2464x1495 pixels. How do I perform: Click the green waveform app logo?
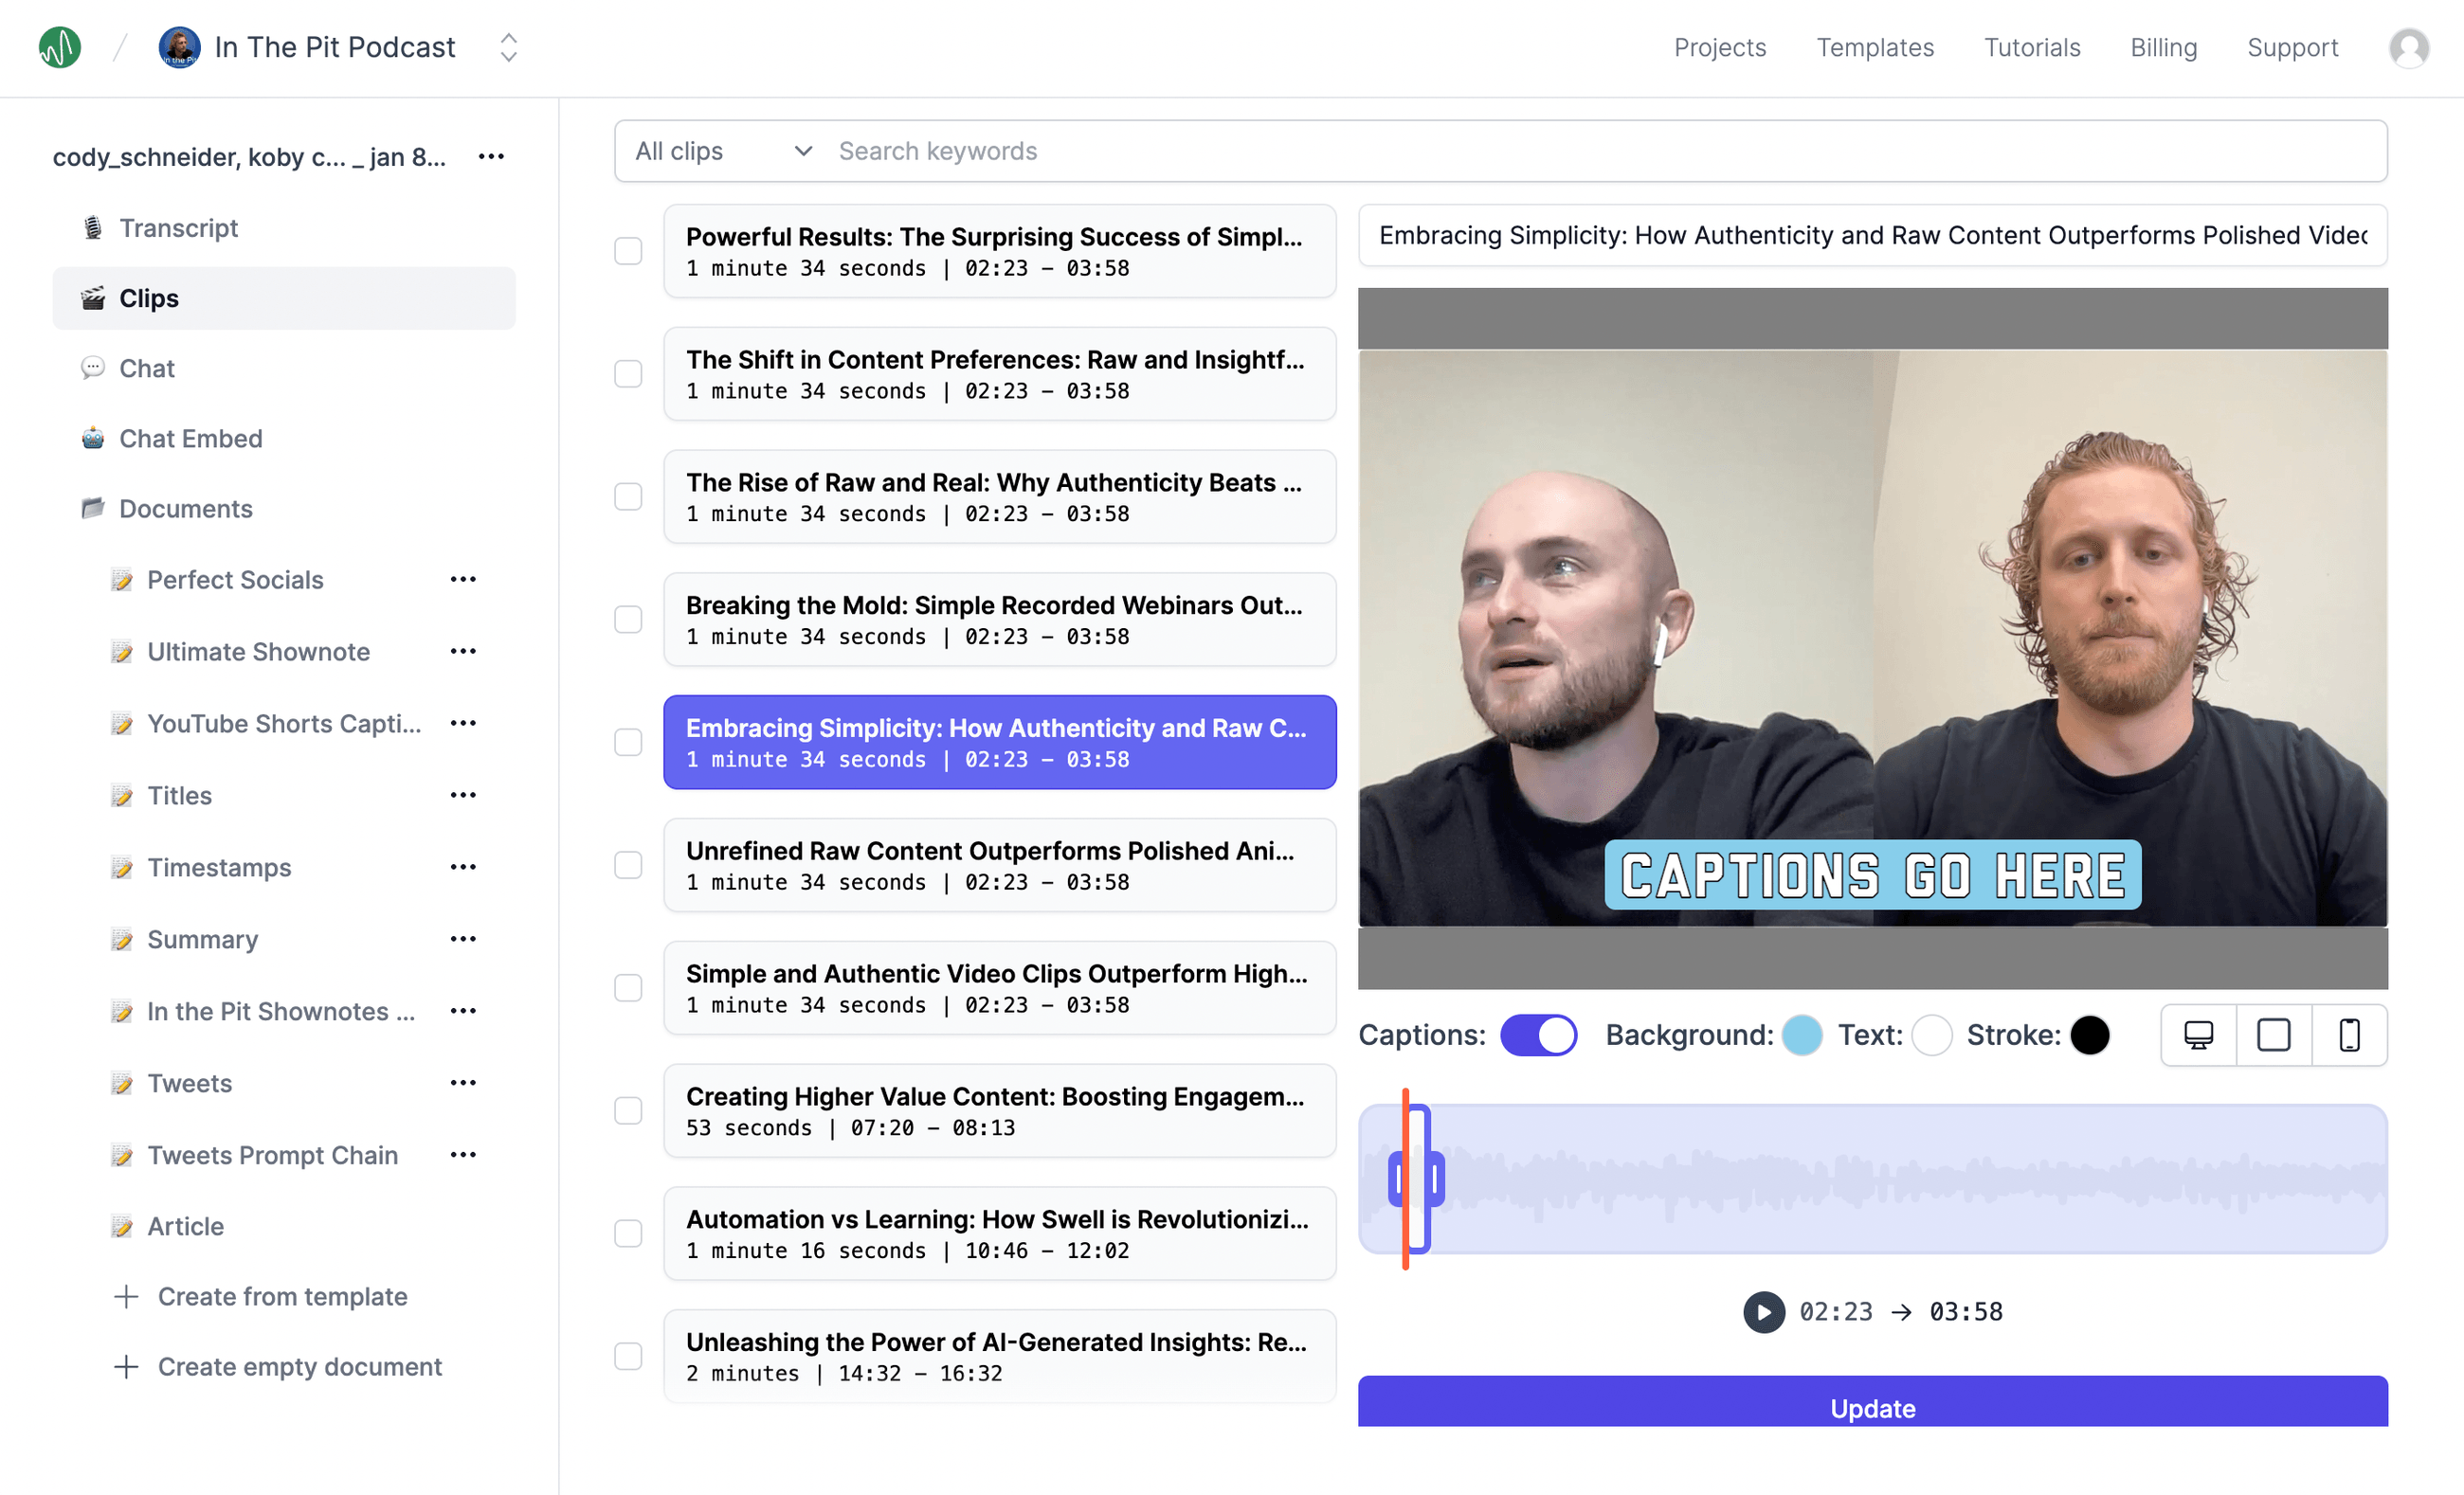60,47
